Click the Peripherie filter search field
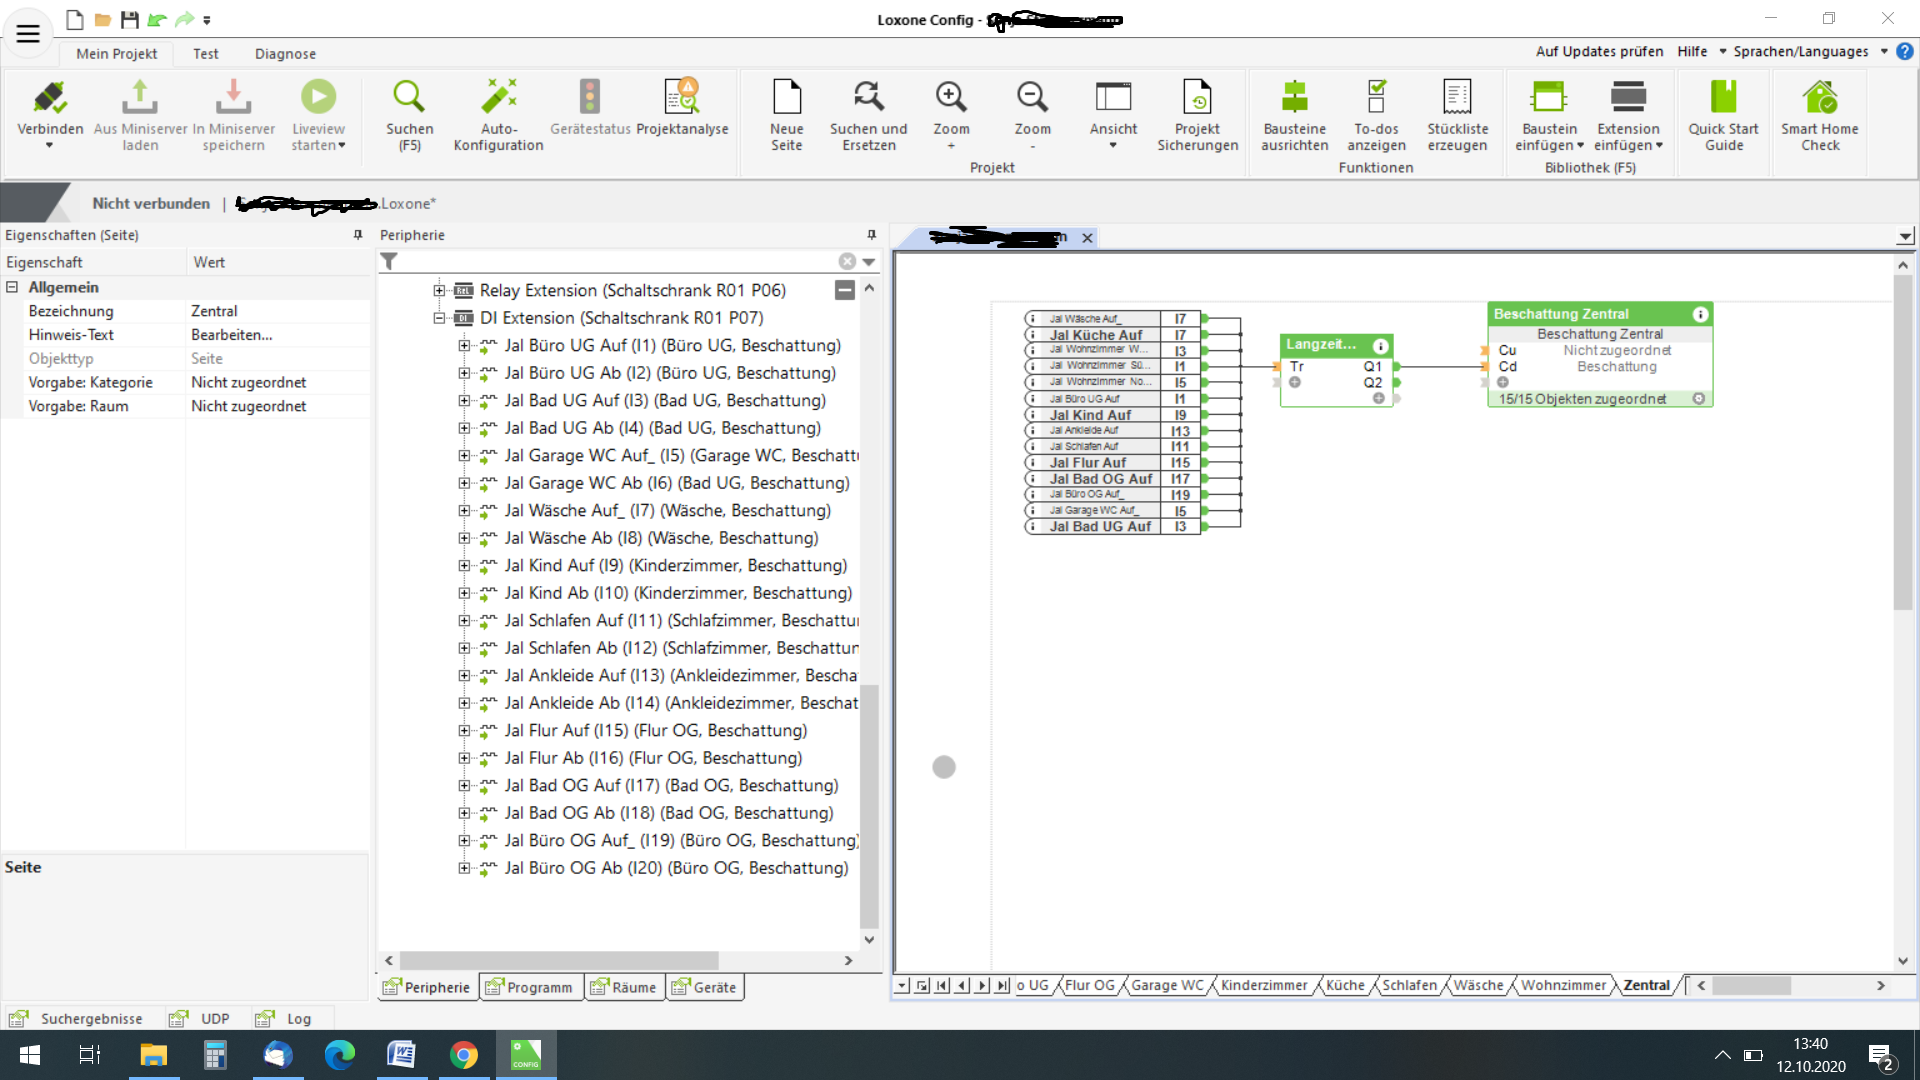1920x1080 pixels. (x=615, y=262)
